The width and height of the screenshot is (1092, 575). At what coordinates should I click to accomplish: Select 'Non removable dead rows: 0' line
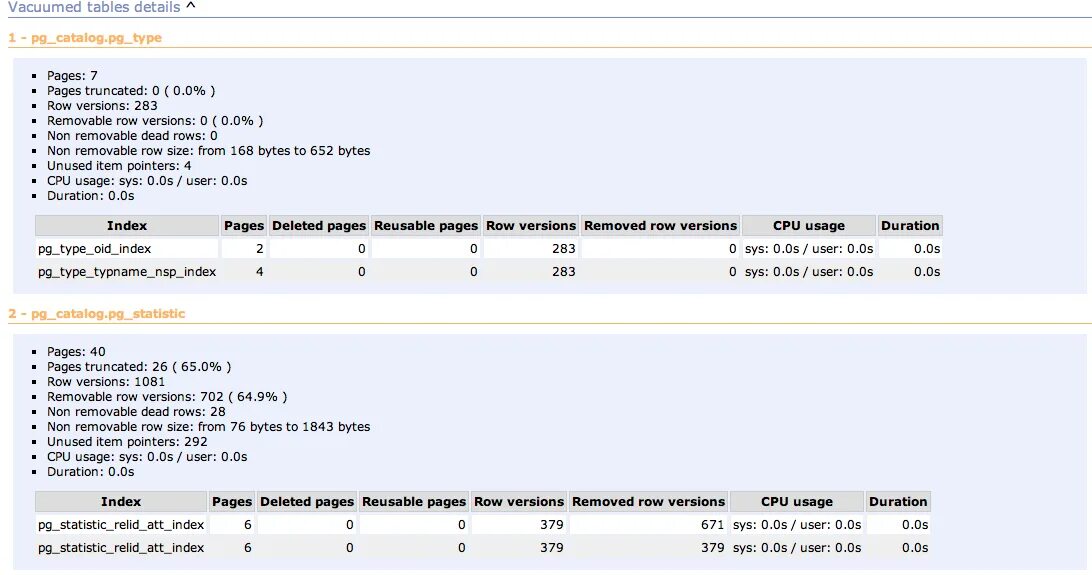[132, 136]
